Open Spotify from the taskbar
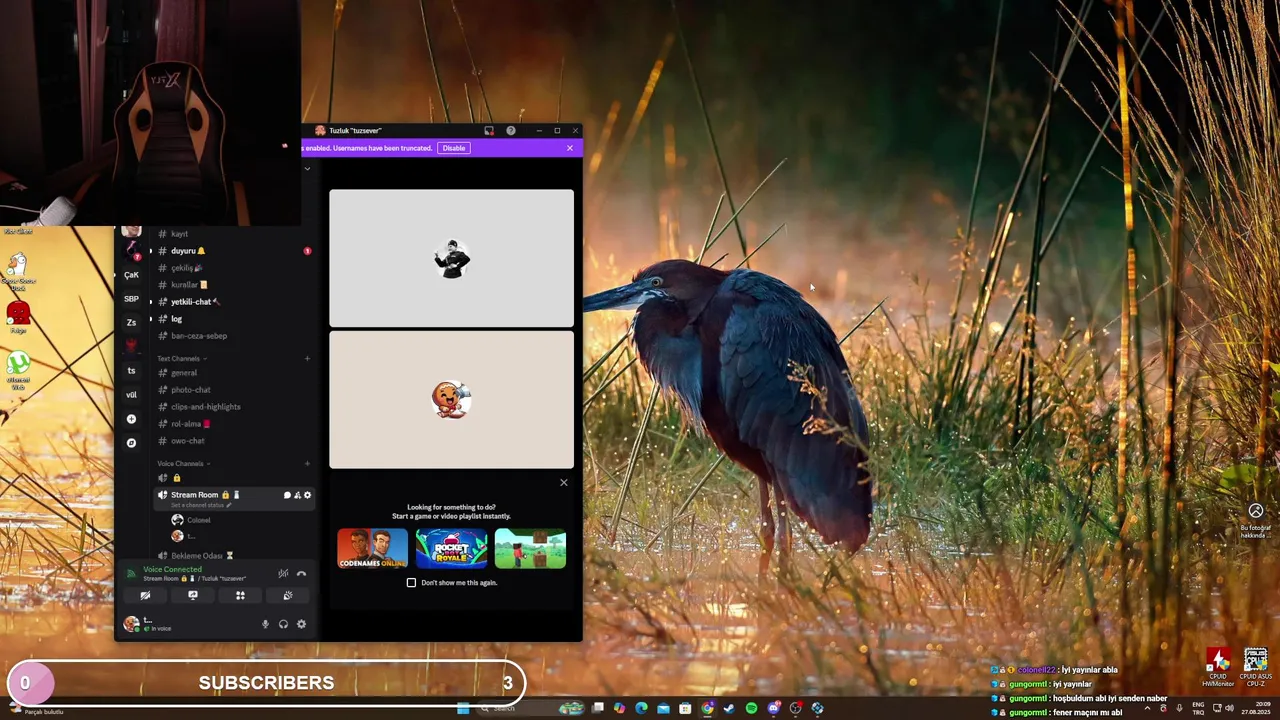The height and width of the screenshot is (720, 1280). 751,708
